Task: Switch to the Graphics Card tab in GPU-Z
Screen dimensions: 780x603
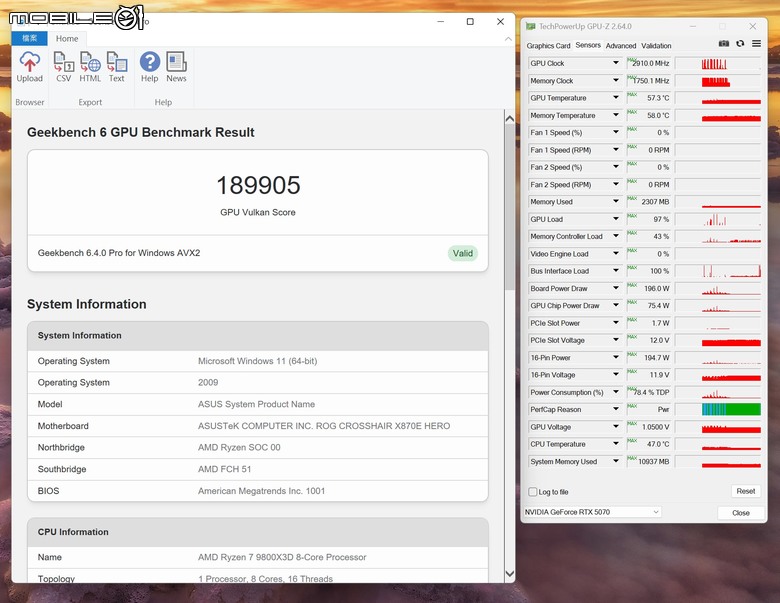Action: click(548, 46)
